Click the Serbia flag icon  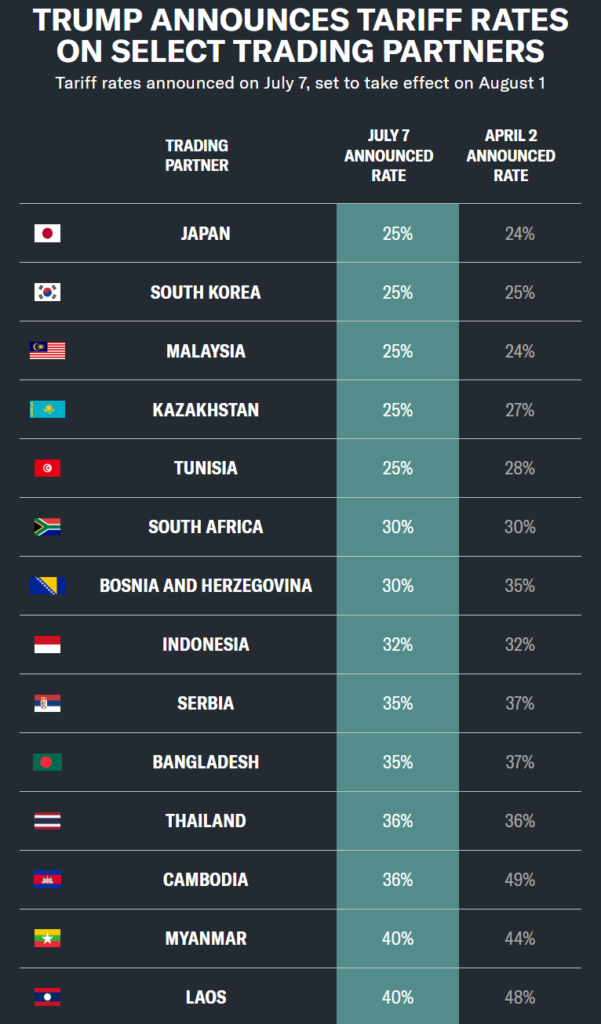point(47,703)
